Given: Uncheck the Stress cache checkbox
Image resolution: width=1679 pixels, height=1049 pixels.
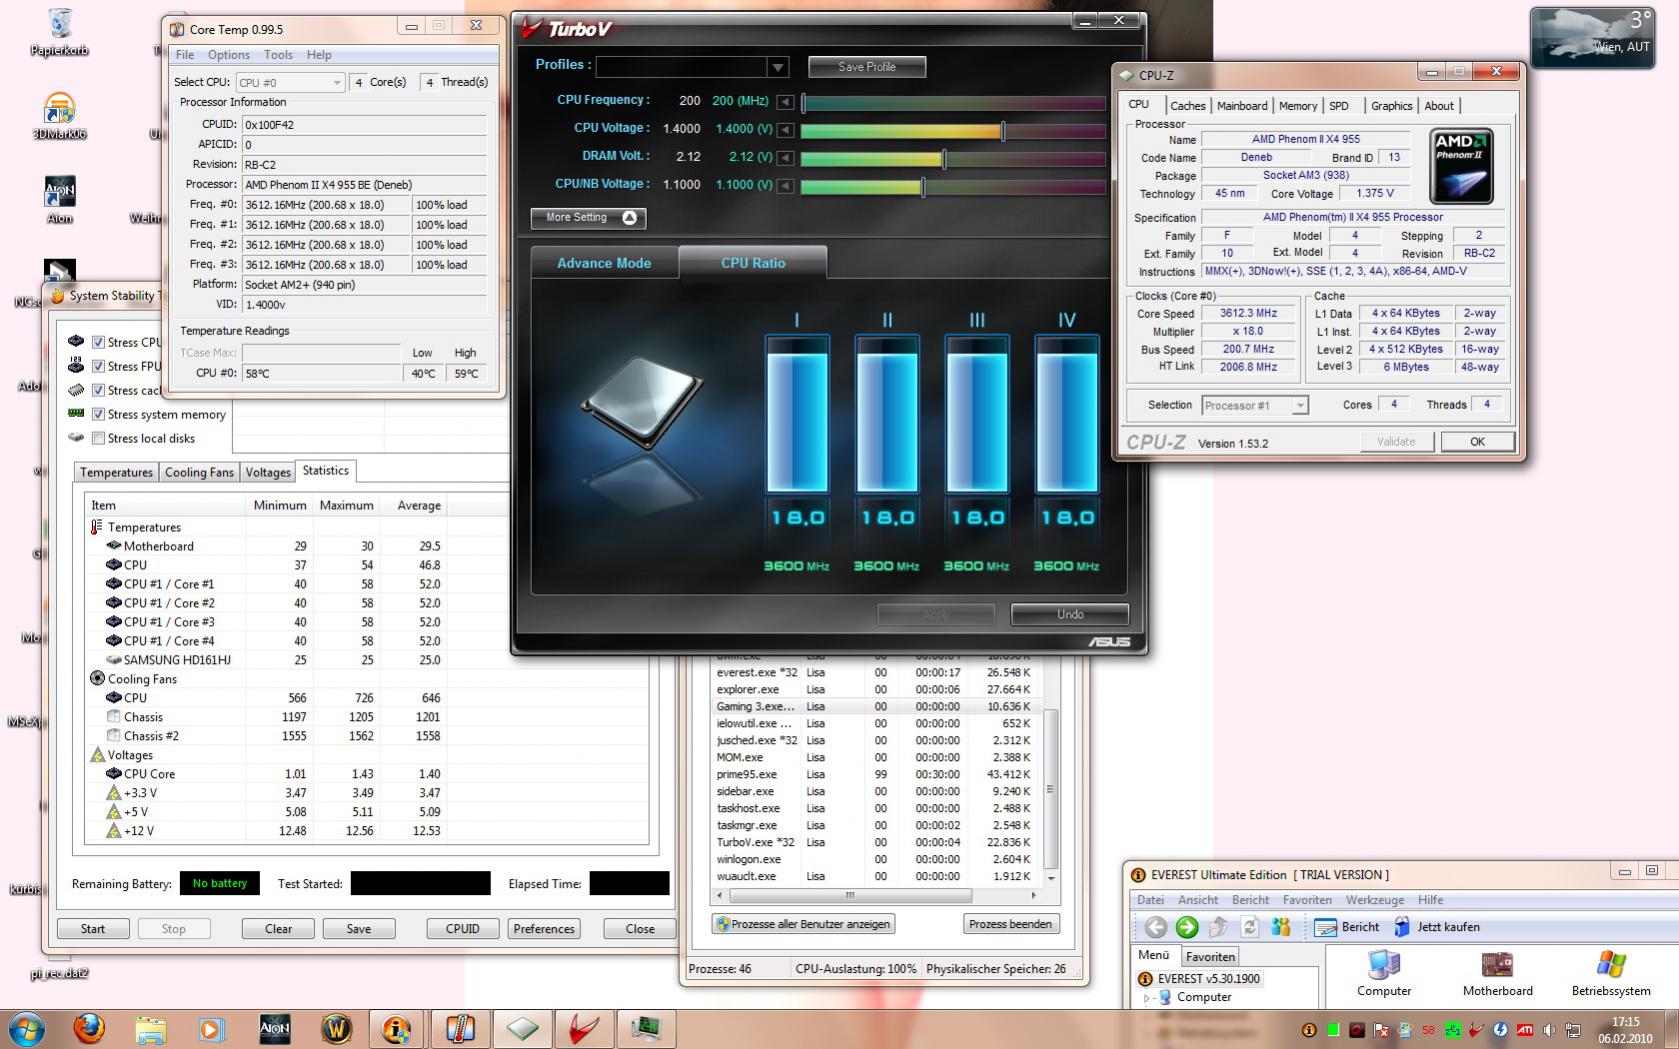Looking at the screenshot, I should (98, 390).
